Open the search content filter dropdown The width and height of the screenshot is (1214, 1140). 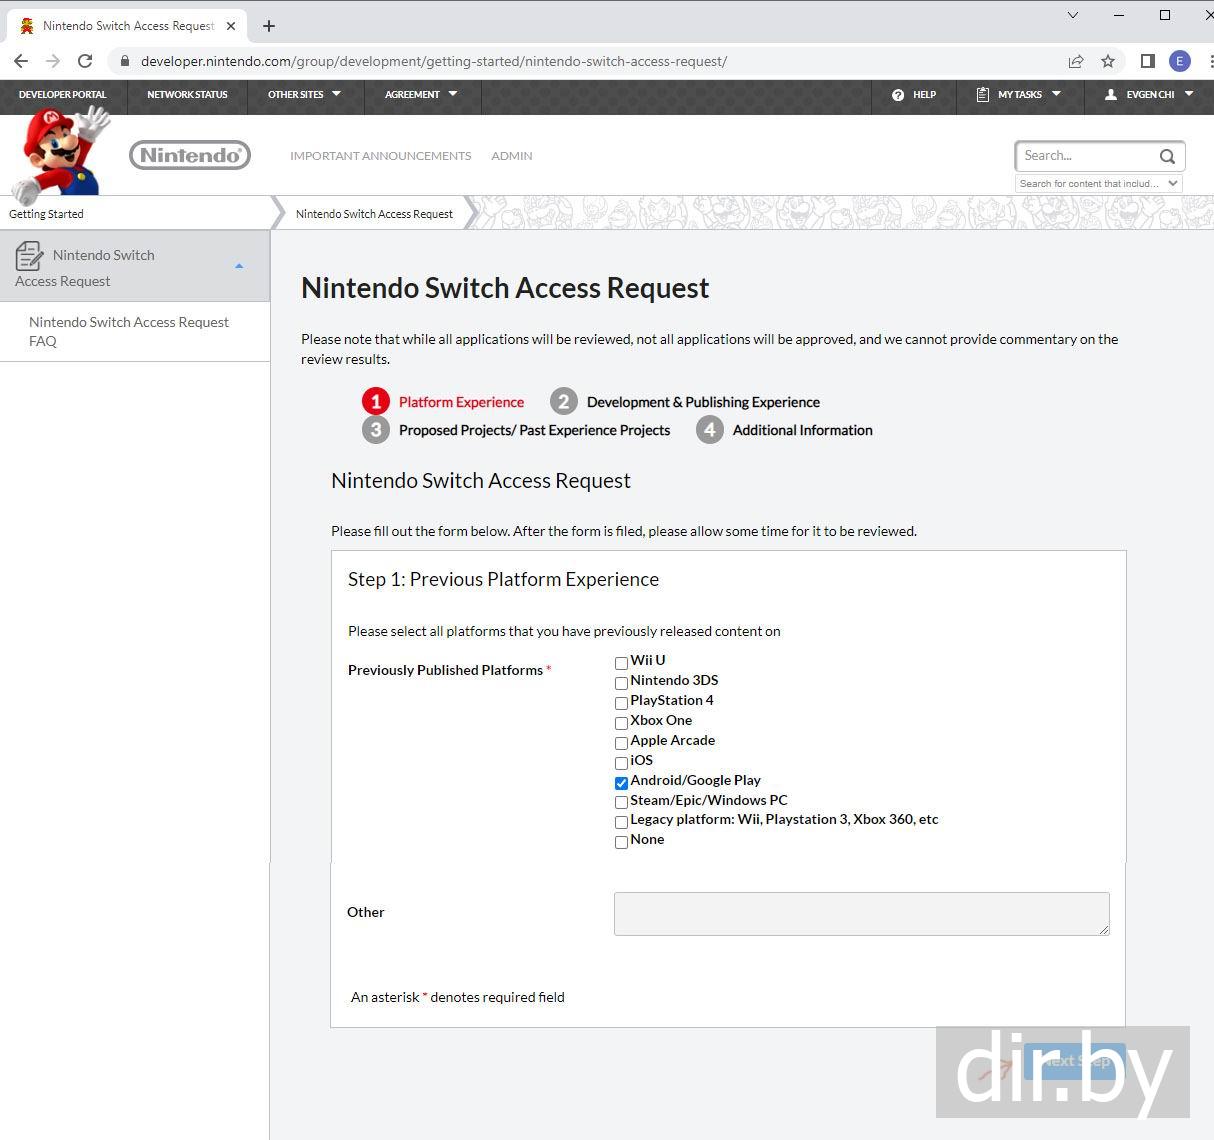[1098, 184]
